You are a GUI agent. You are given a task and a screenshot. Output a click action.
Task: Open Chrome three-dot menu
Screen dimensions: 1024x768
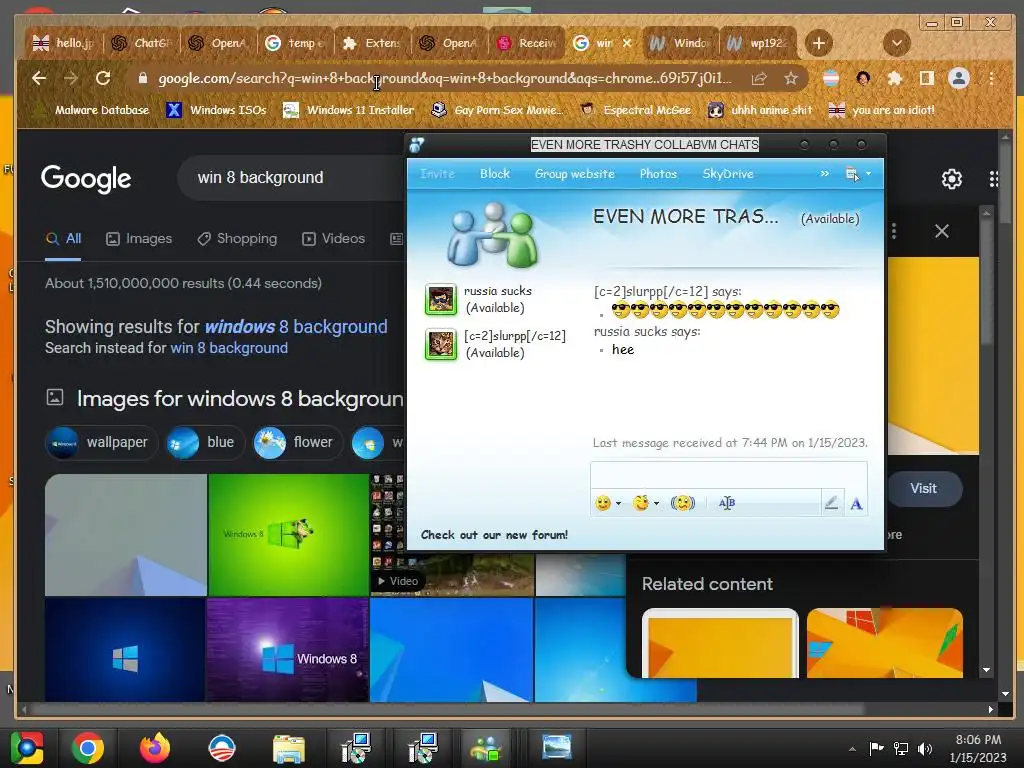tap(991, 78)
